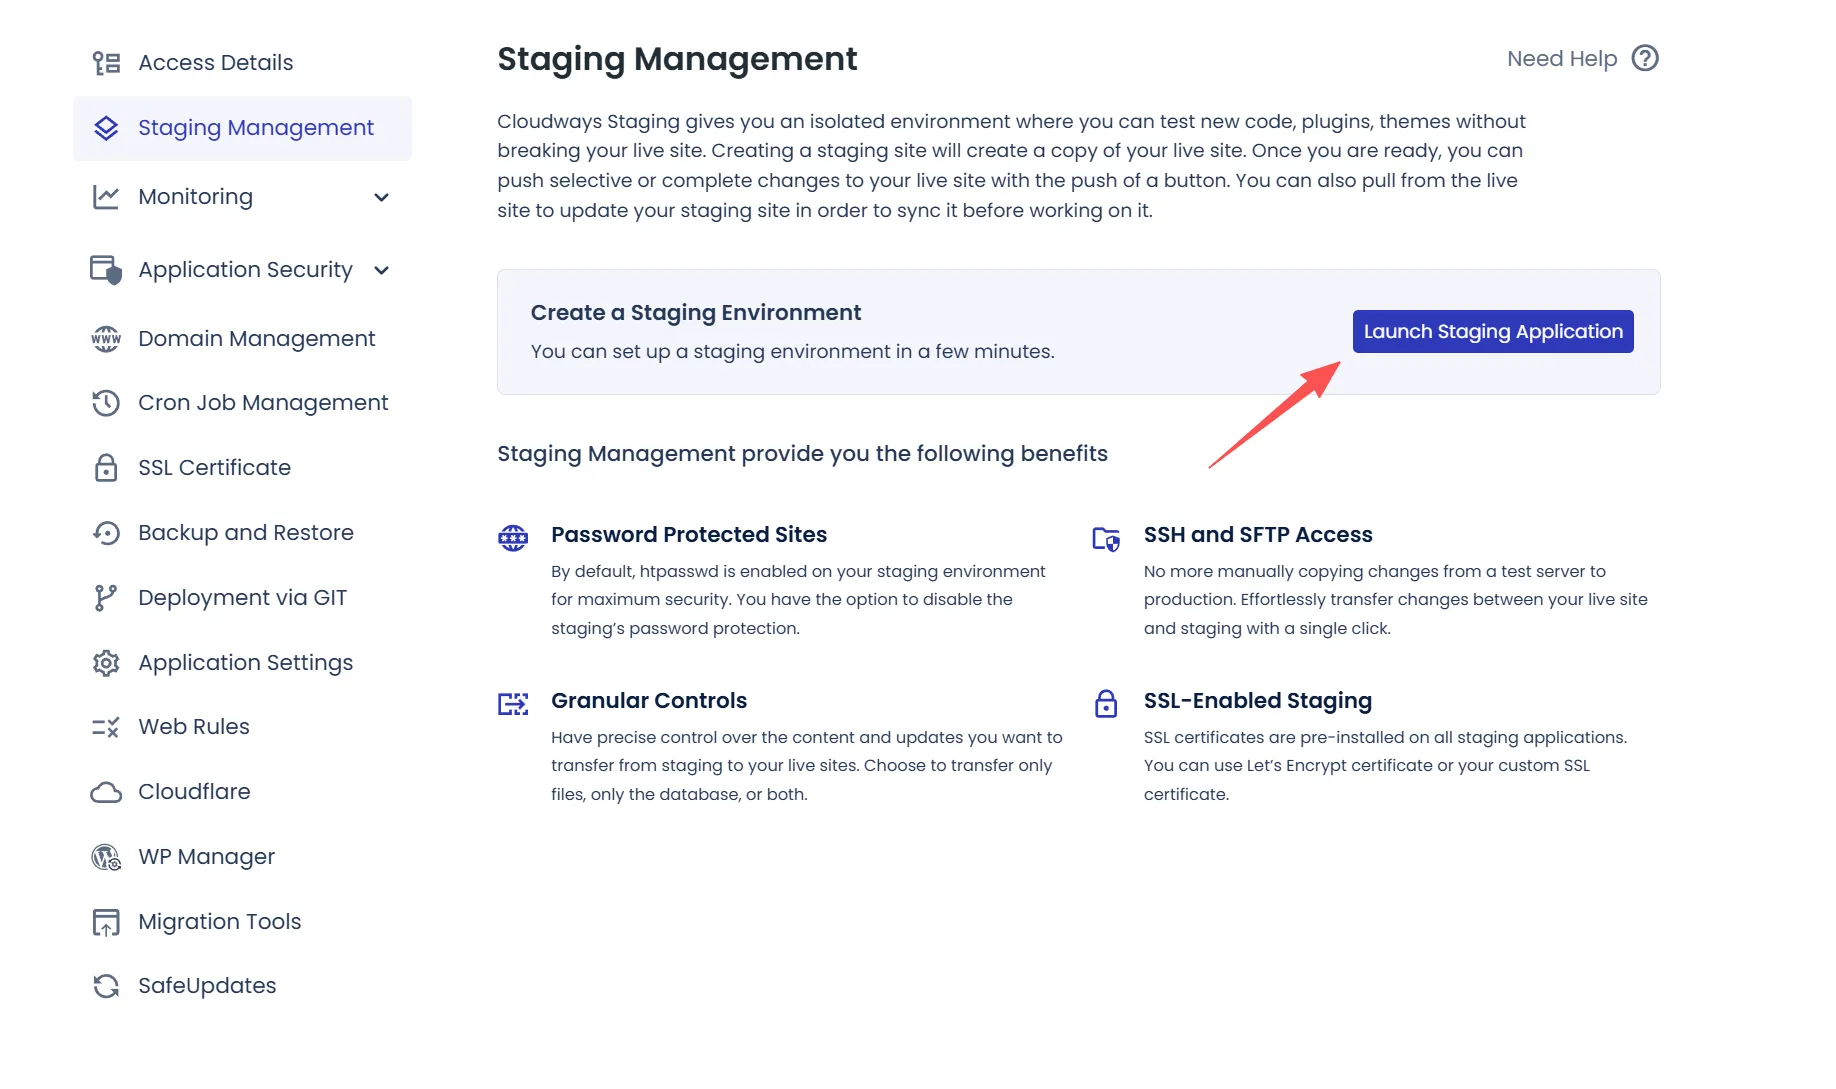Viewport: 1836px width, 1089px height.
Task: Click the Access Details sidebar icon
Action: [x=106, y=63]
